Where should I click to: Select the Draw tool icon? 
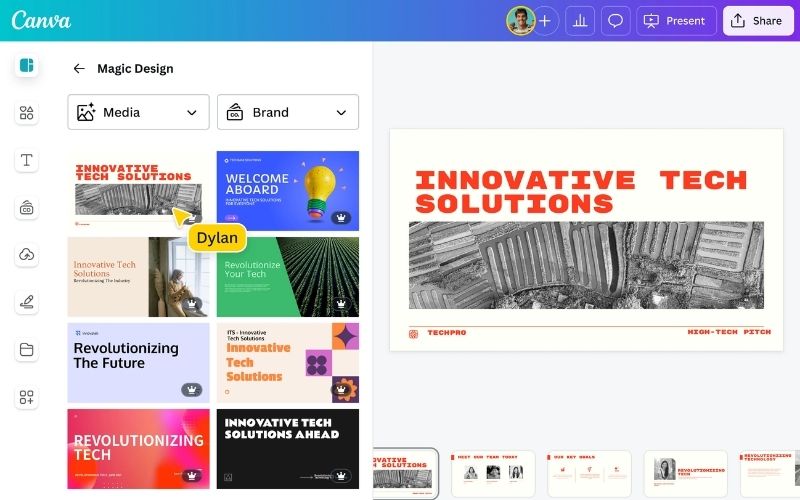coord(27,302)
